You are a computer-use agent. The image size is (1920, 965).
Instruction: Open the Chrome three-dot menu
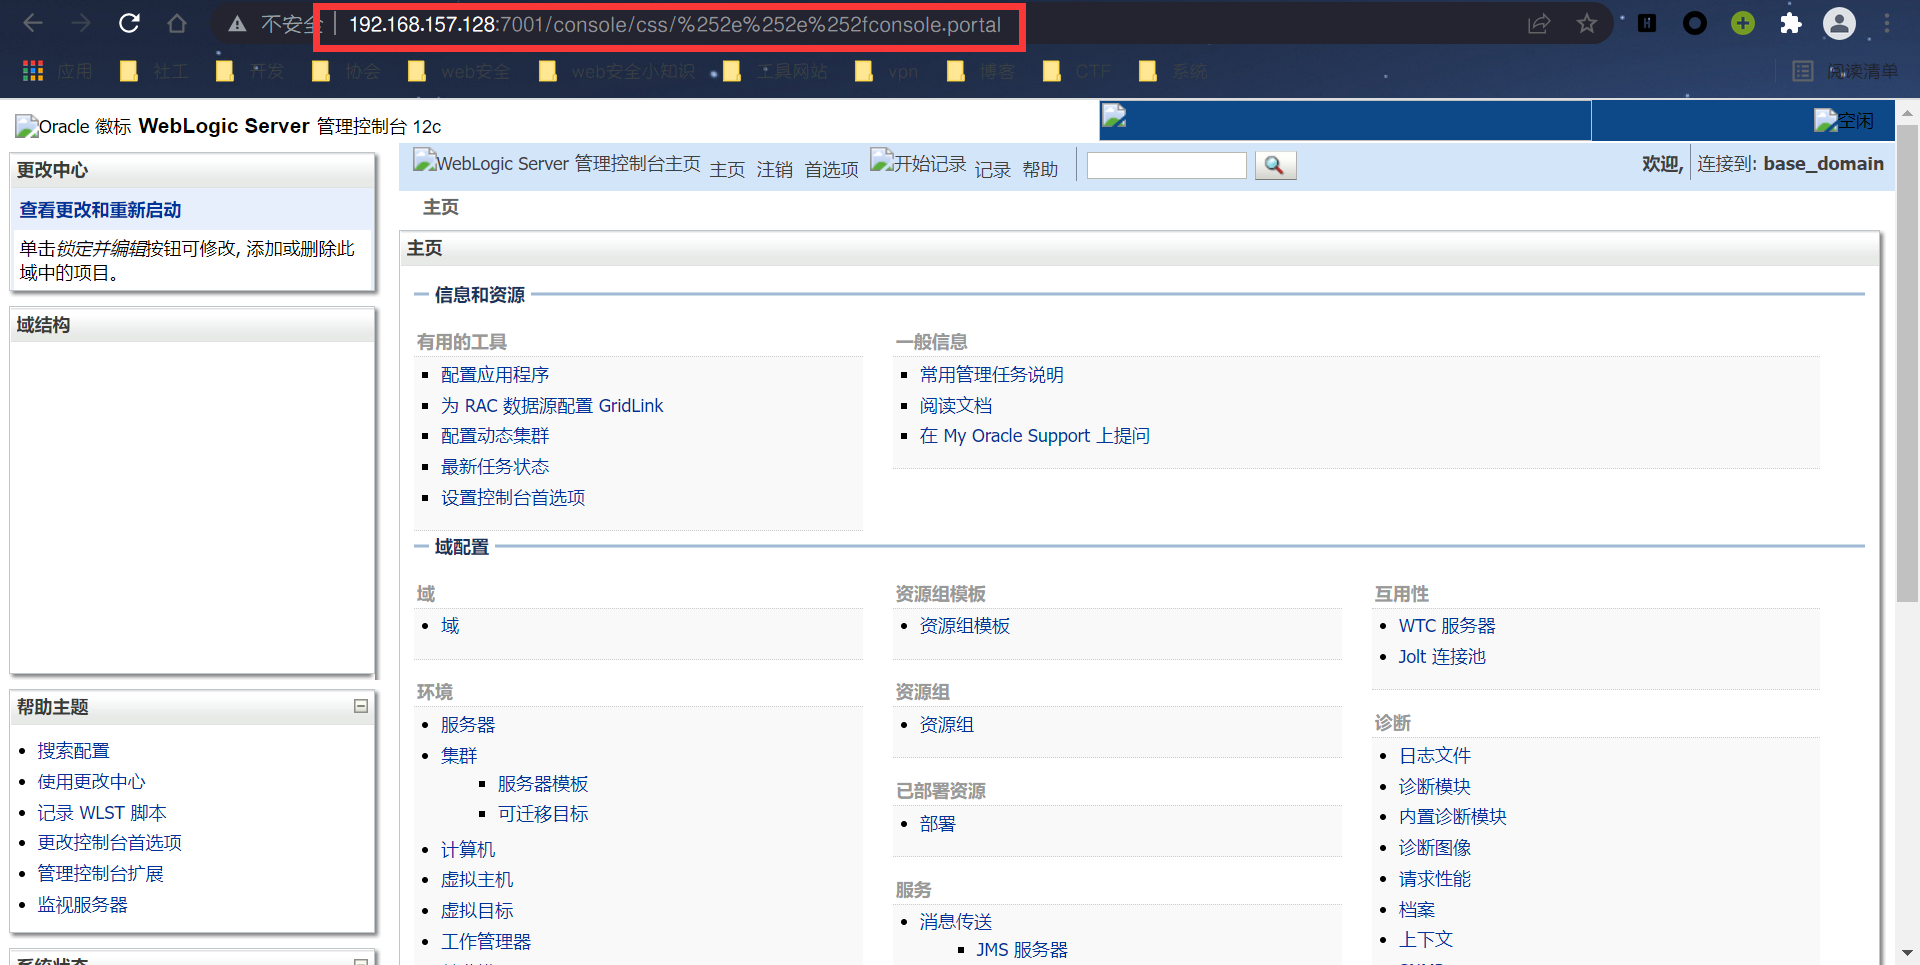(x=1887, y=23)
